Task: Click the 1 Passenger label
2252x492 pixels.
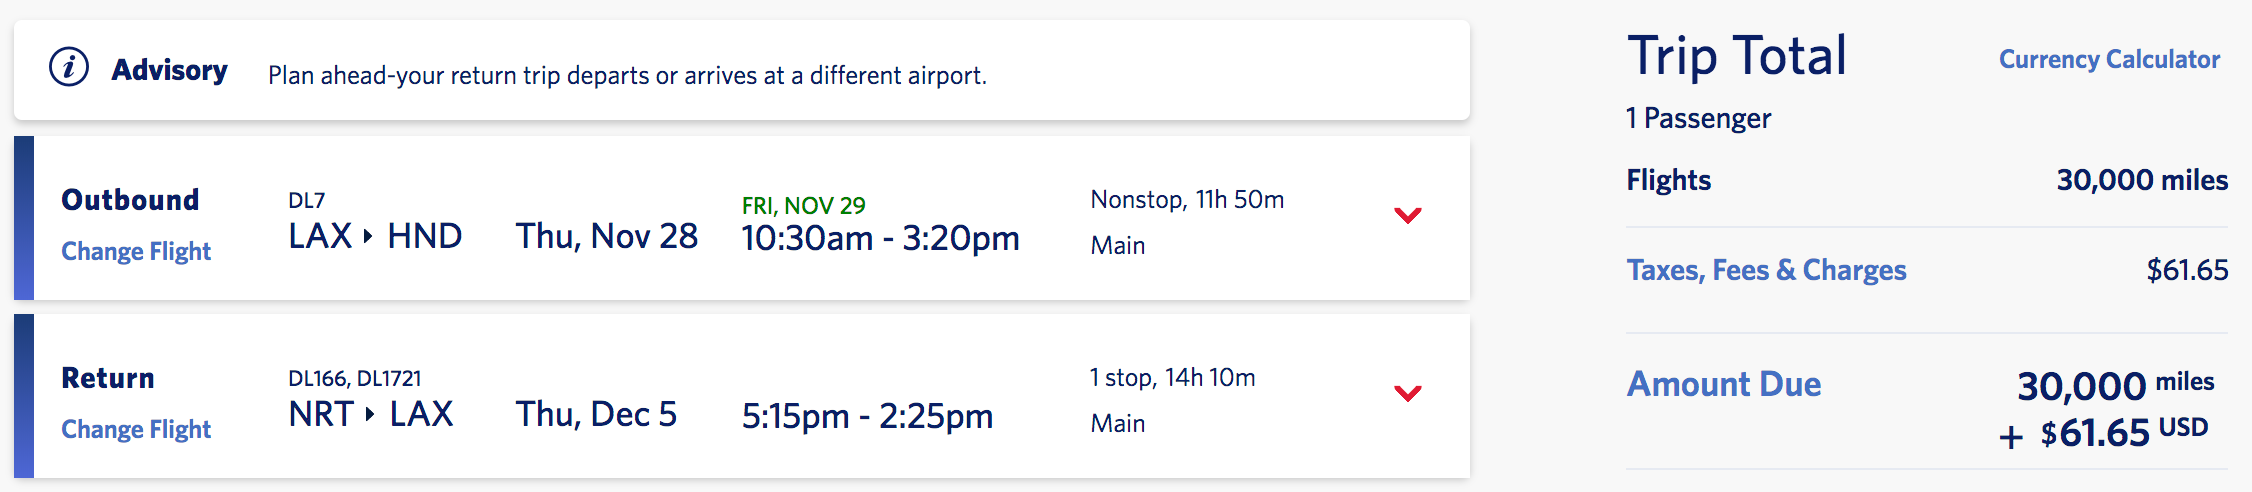Action: coord(1698,119)
